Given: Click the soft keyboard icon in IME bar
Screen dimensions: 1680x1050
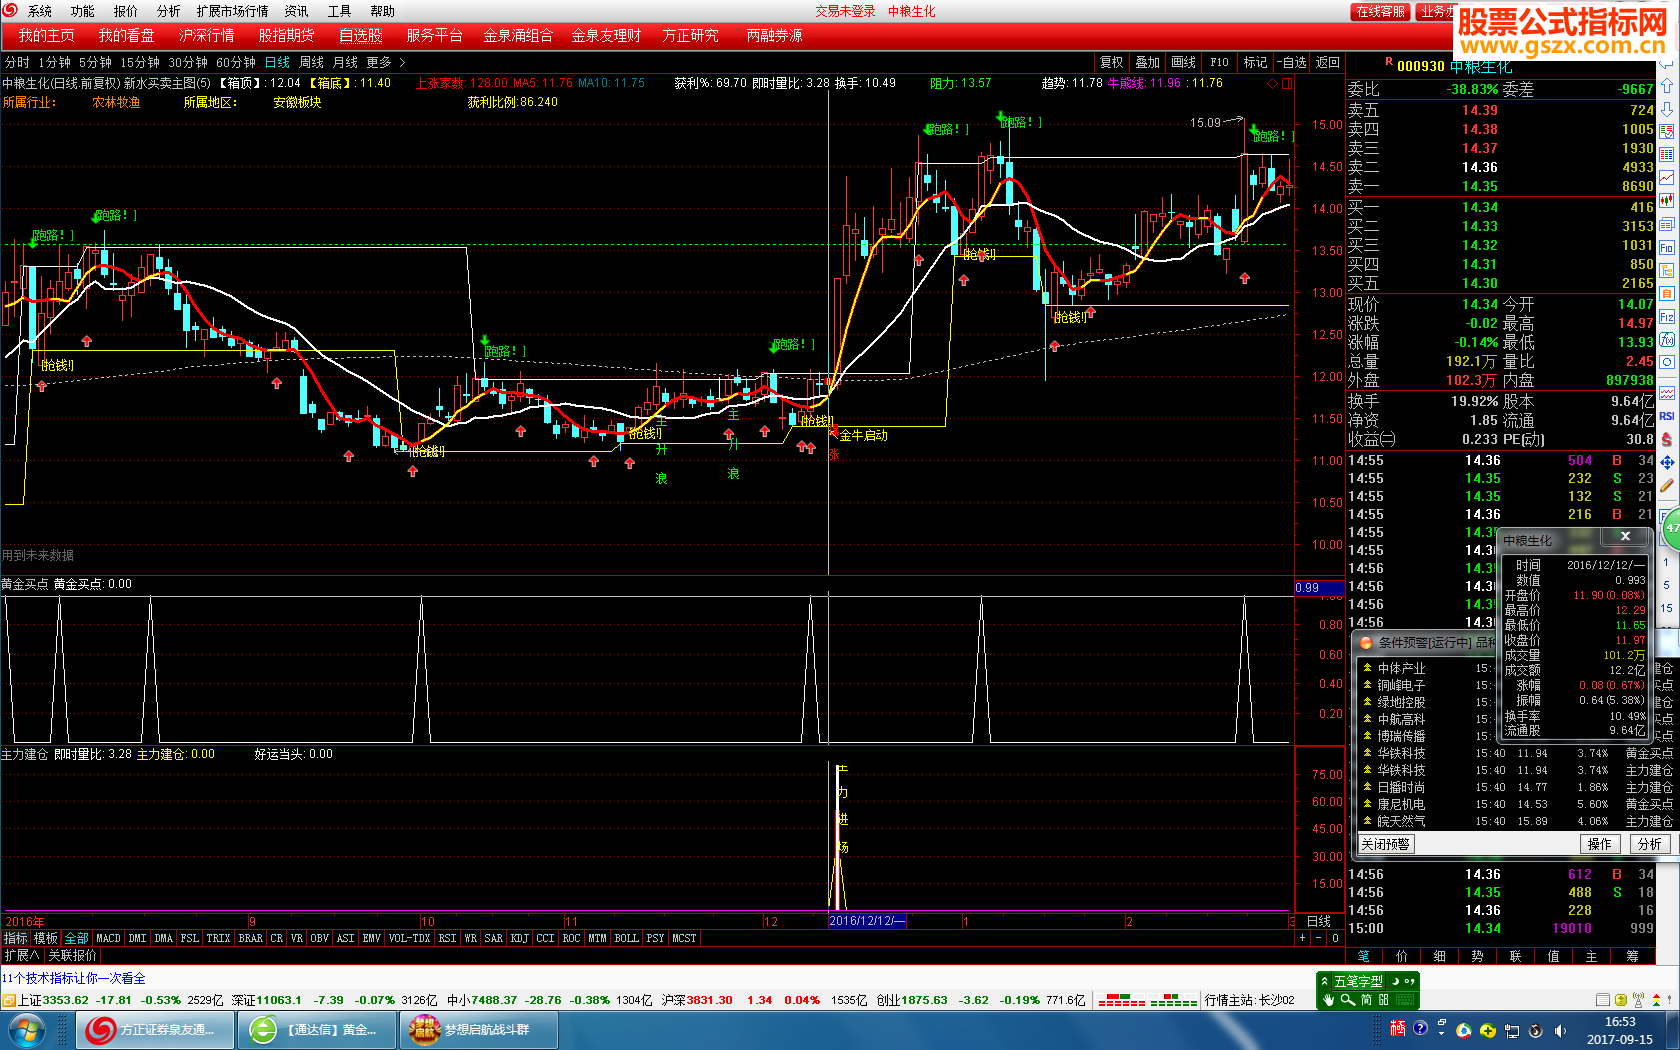Looking at the screenshot, I should [x=1405, y=1000].
